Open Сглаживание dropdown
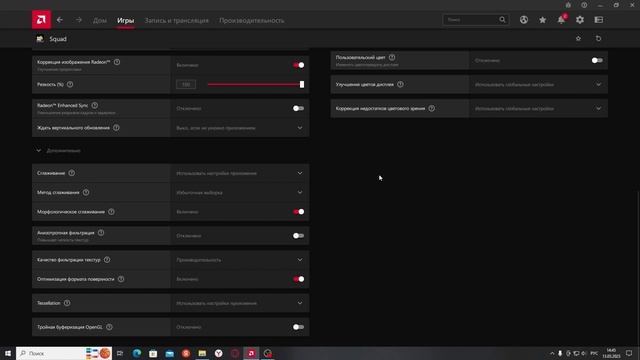 (x=239, y=173)
